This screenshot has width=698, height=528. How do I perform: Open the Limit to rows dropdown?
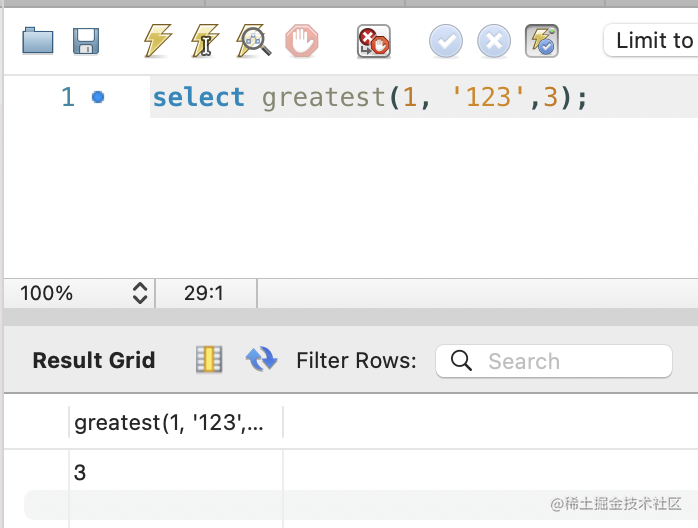pos(652,41)
